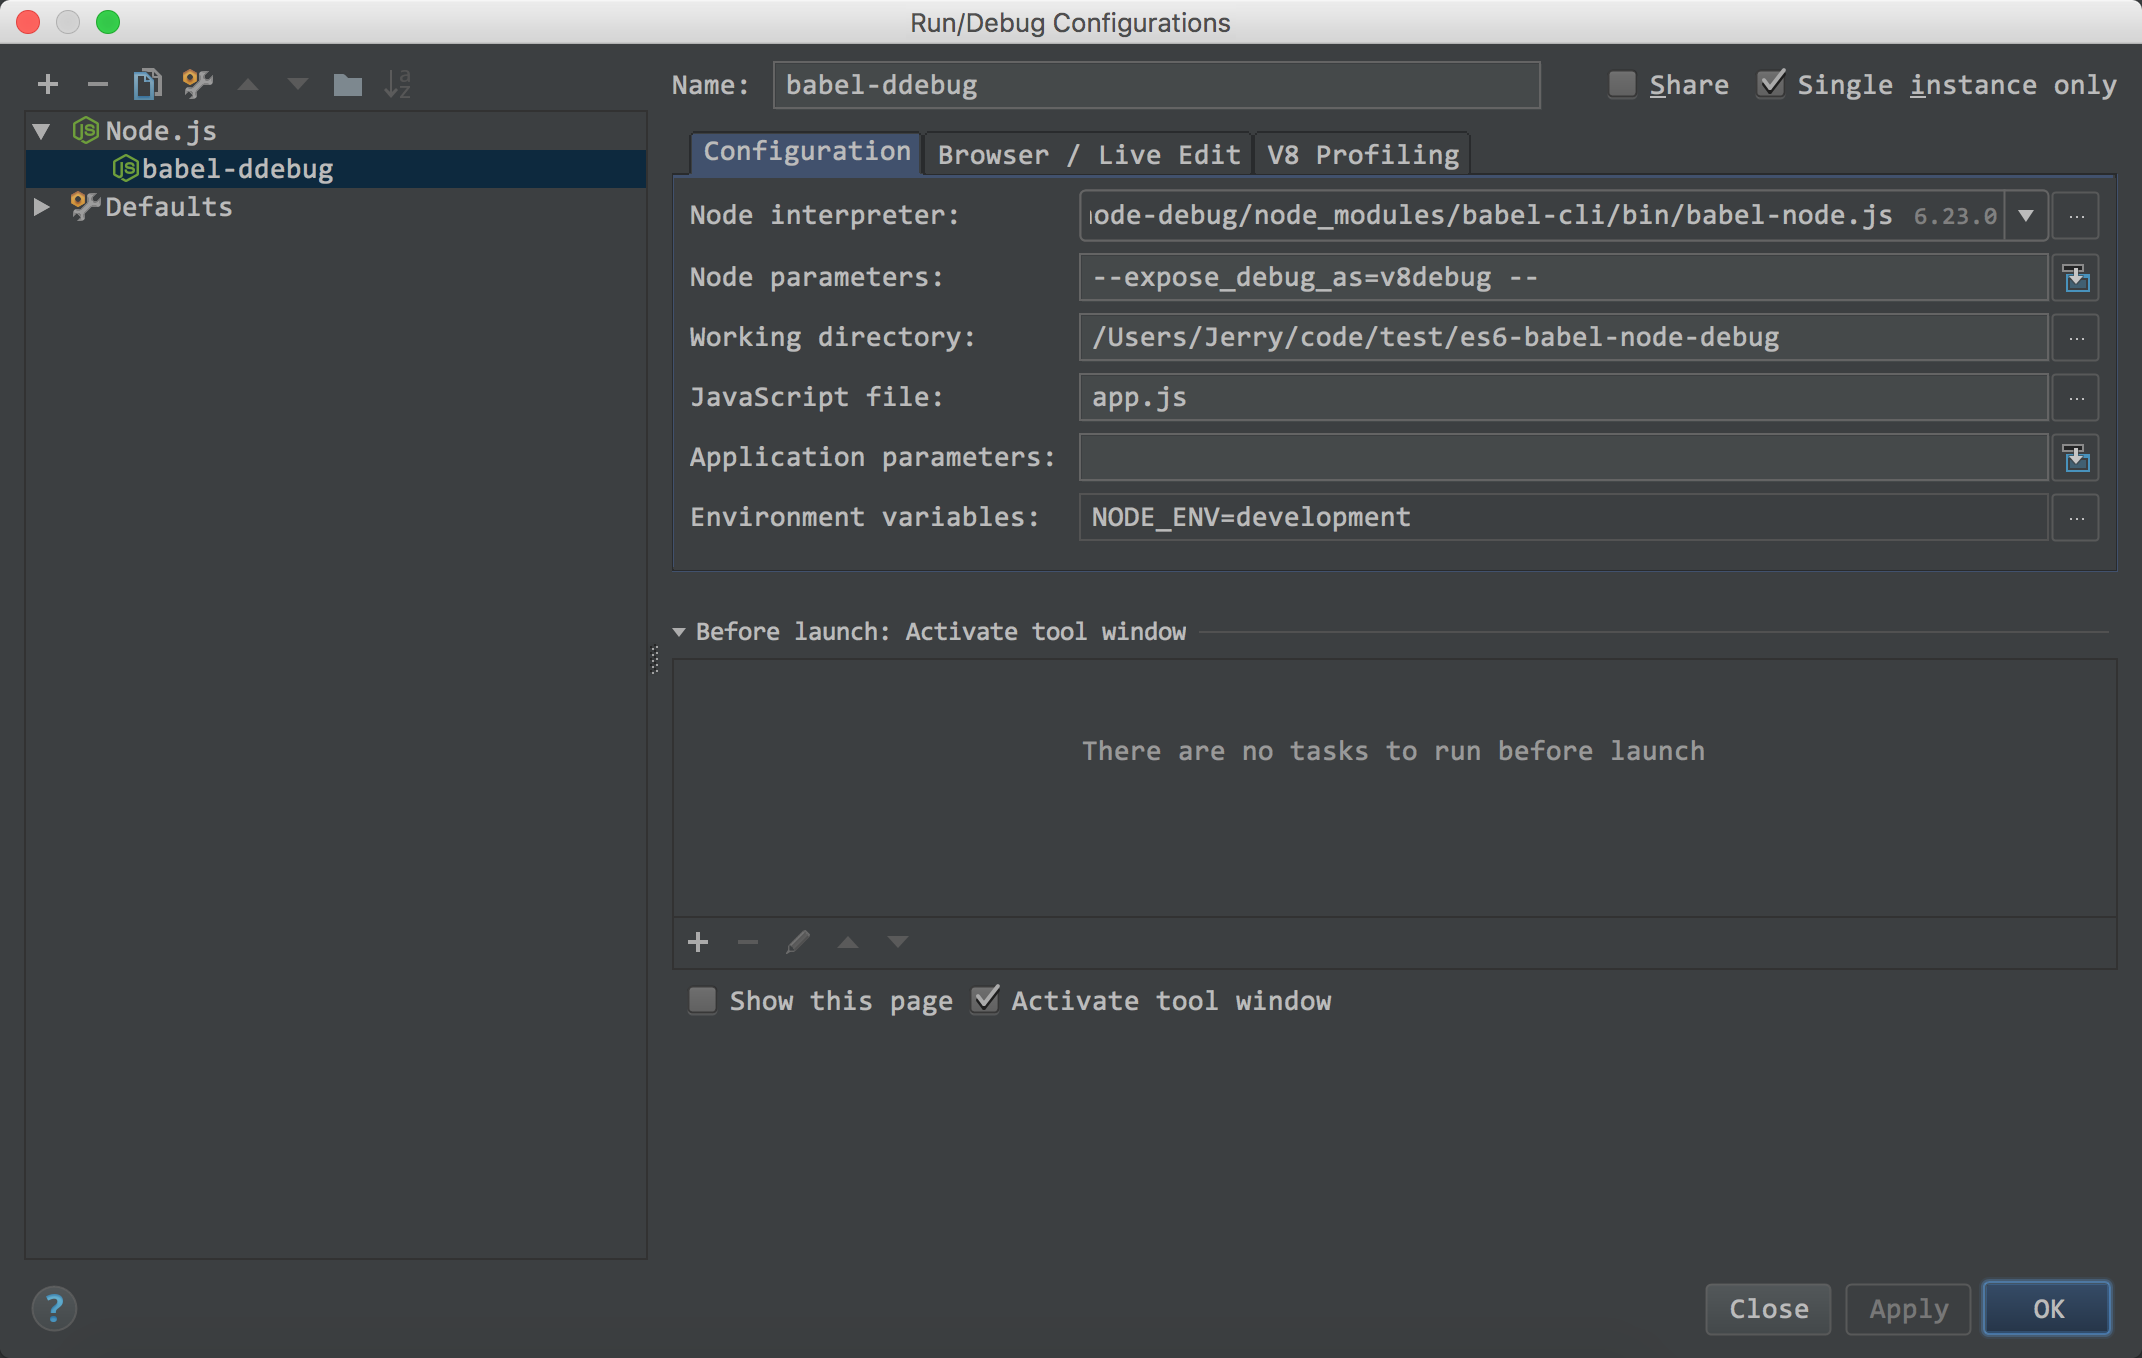Click the create new folder icon

pyautogui.click(x=347, y=85)
